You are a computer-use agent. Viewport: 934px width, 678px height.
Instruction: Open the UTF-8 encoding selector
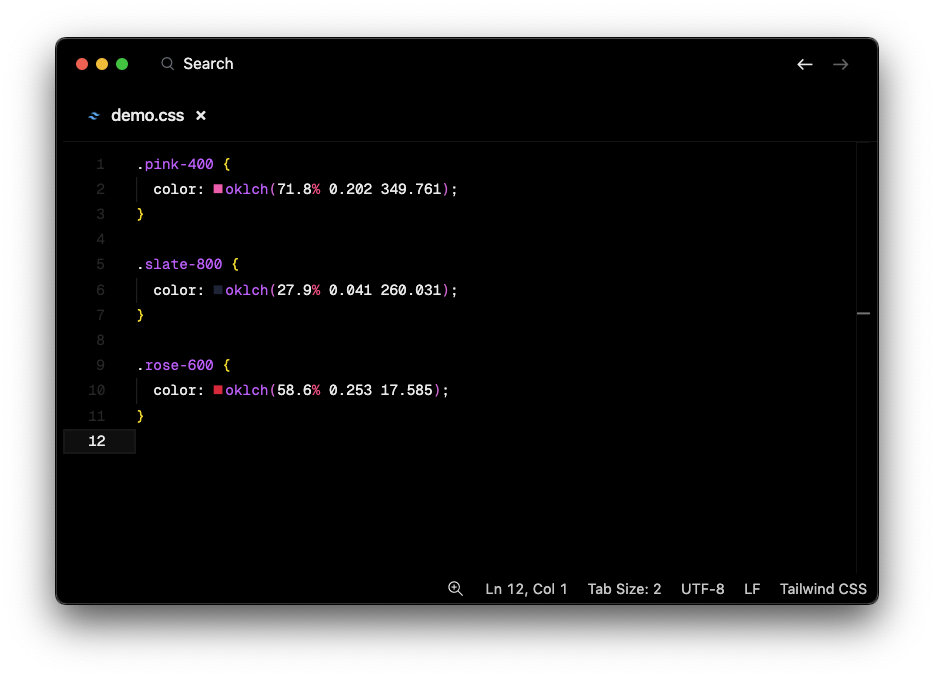[x=703, y=589]
